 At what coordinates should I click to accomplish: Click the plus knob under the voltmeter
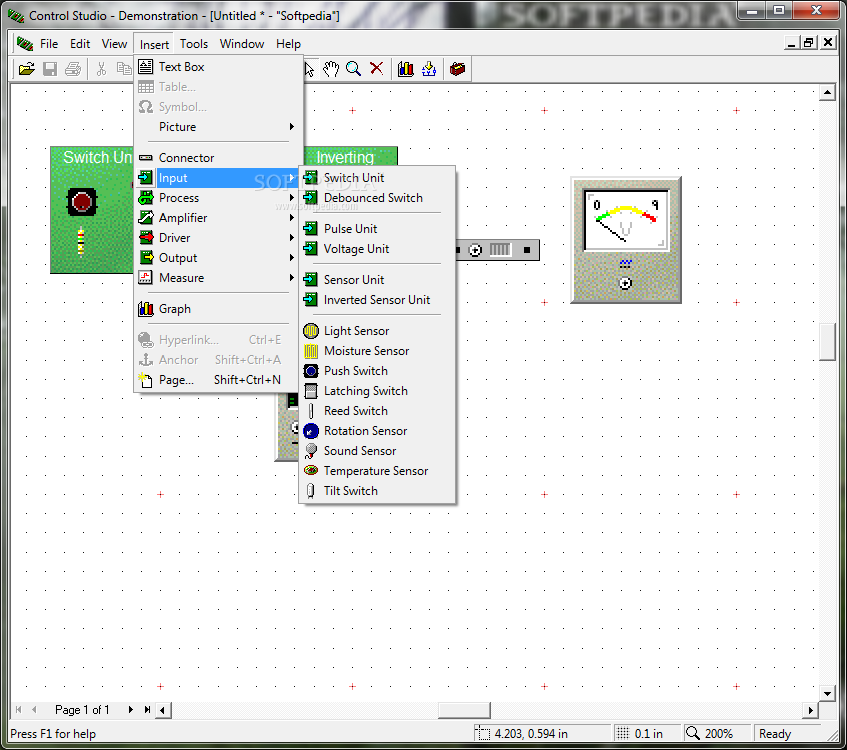click(625, 283)
